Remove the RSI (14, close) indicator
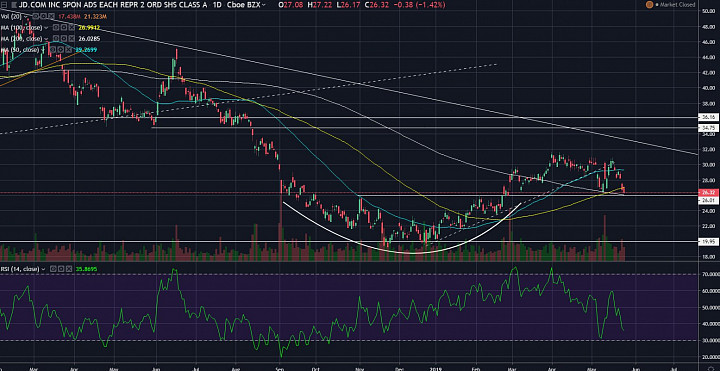Image resolution: width=720 pixels, height=371 pixels. point(69,269)
